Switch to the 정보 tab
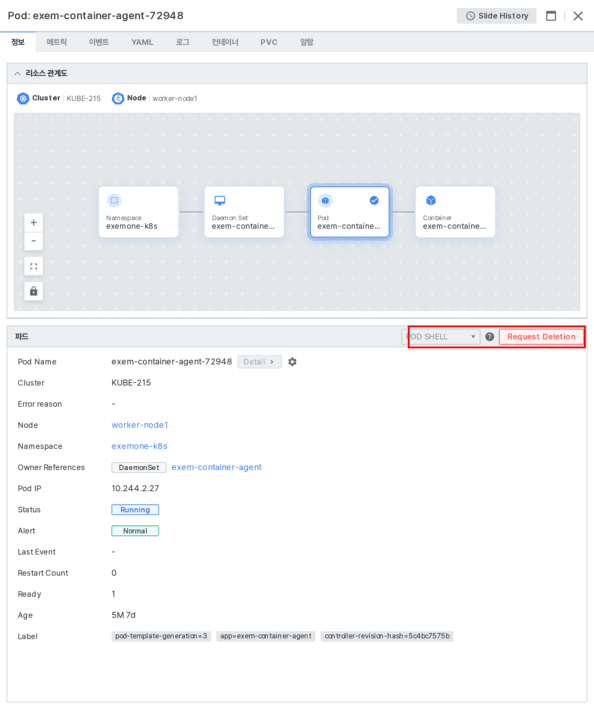Screen dimensions: 594x713 pos(18,42)
